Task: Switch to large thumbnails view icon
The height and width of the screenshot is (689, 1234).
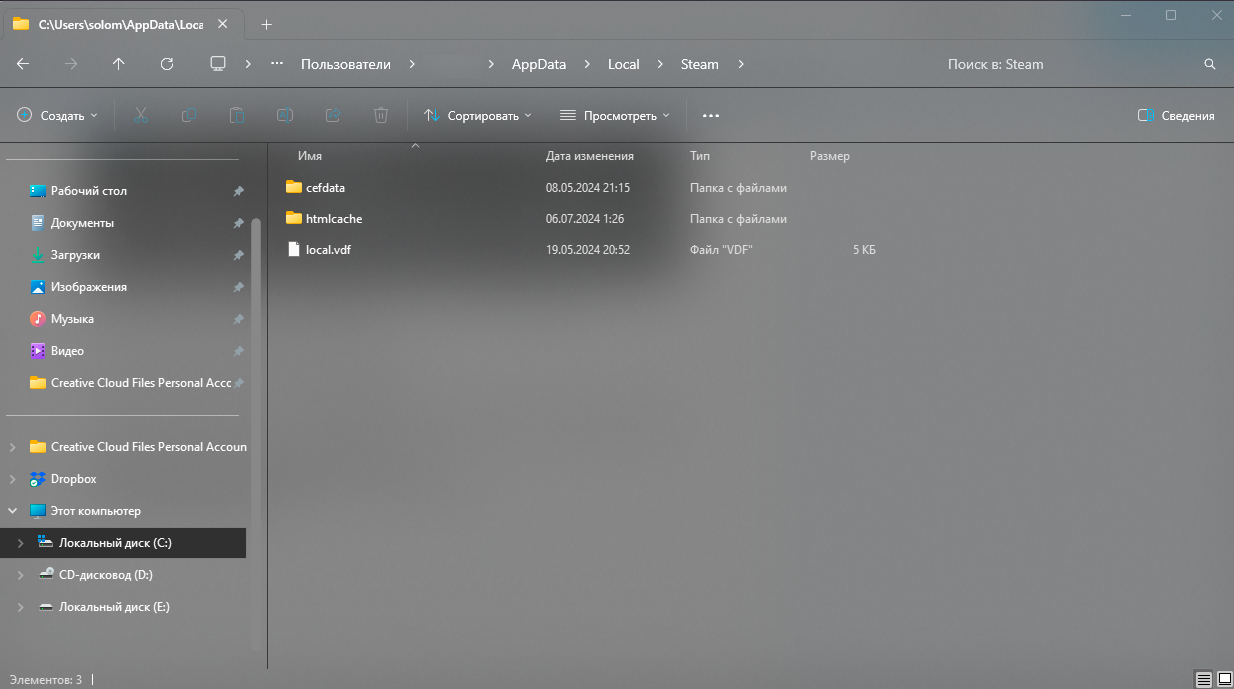Action: (x=1224, y=678)
